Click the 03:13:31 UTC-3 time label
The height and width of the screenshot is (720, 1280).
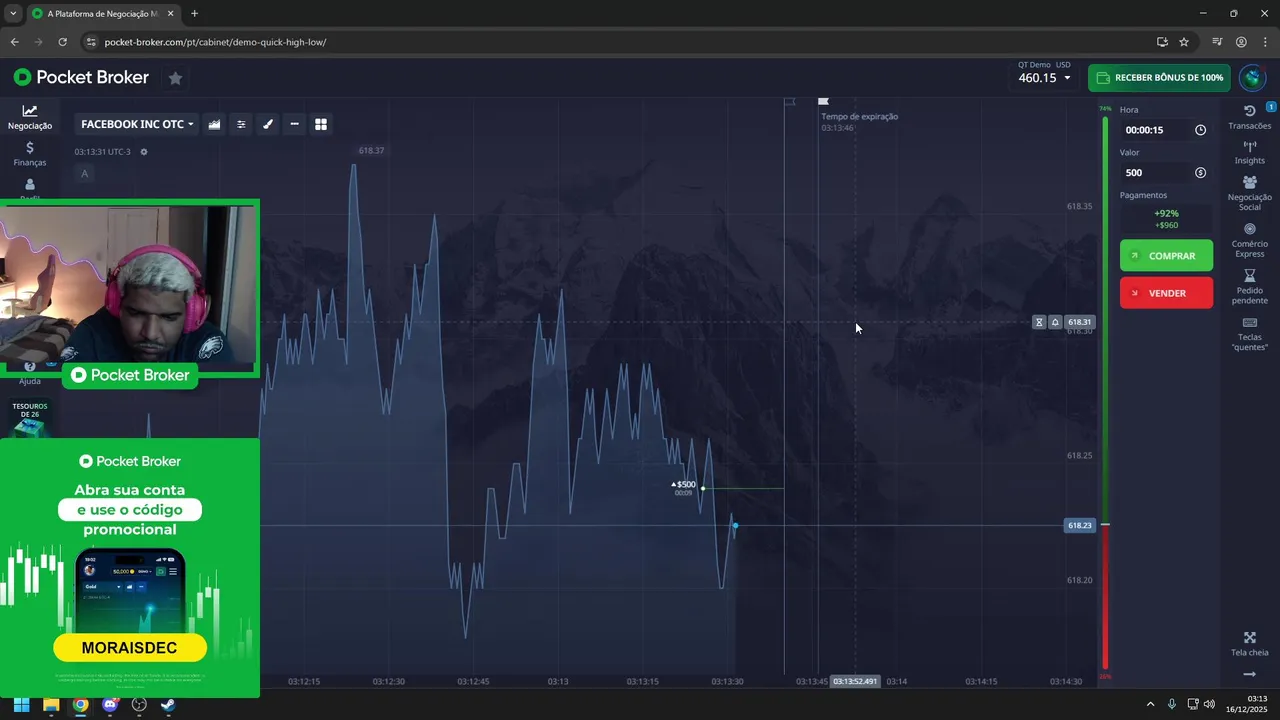102,152
